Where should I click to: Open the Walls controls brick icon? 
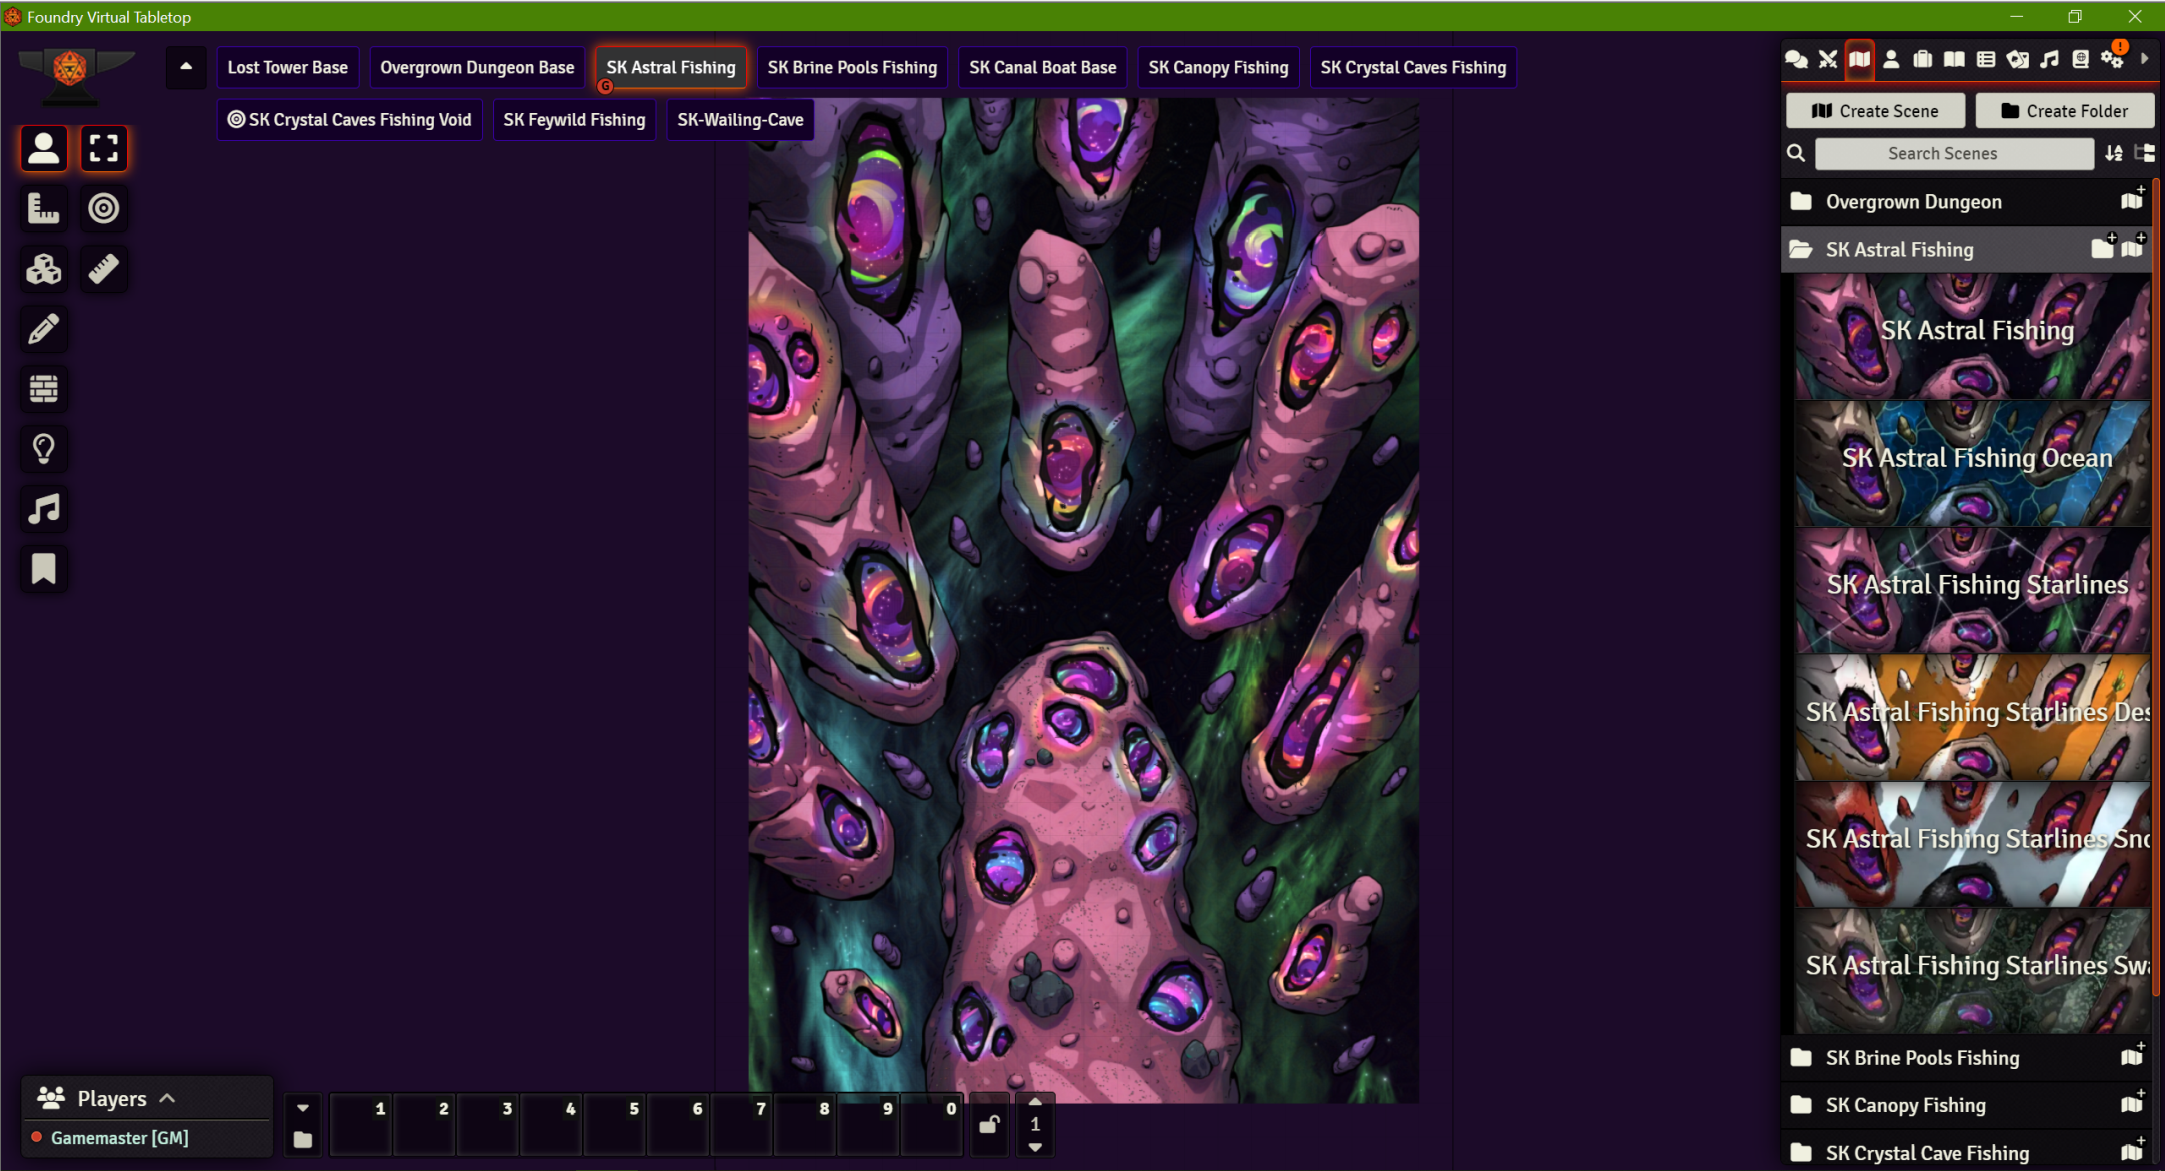pyautogui.click(x=44, y=389)
